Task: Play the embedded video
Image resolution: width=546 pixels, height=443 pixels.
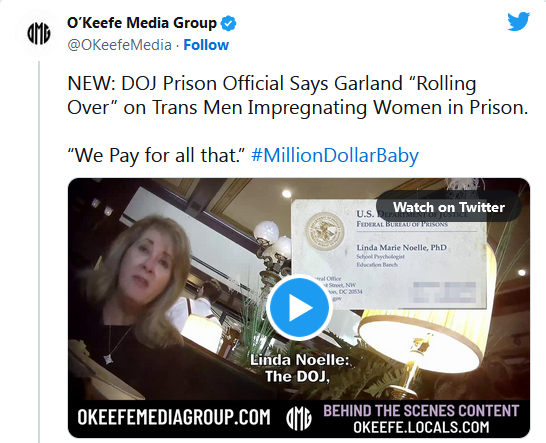Action: coord(299,308)
